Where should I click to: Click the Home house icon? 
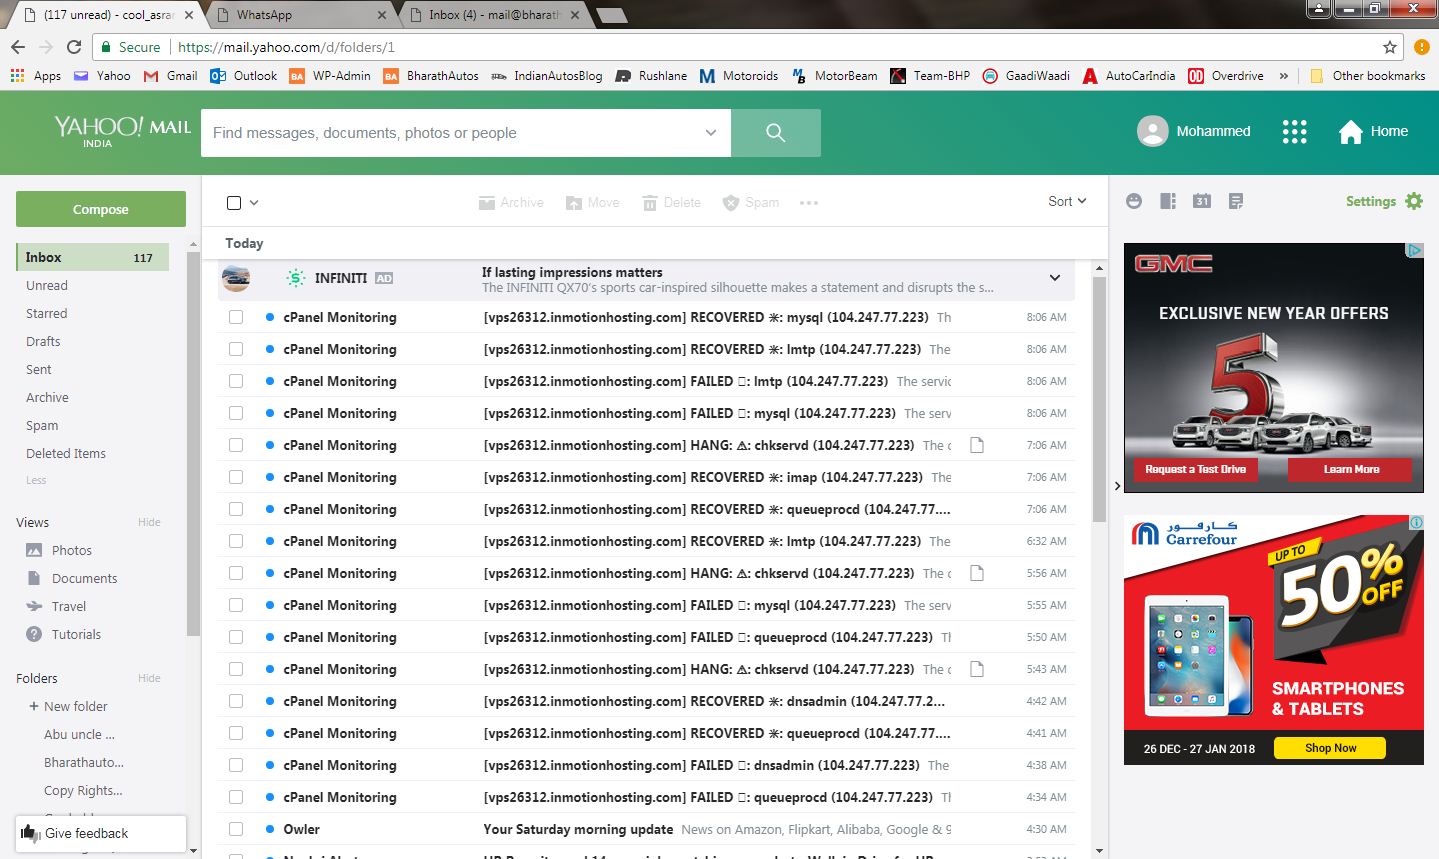pos(1350,132)
